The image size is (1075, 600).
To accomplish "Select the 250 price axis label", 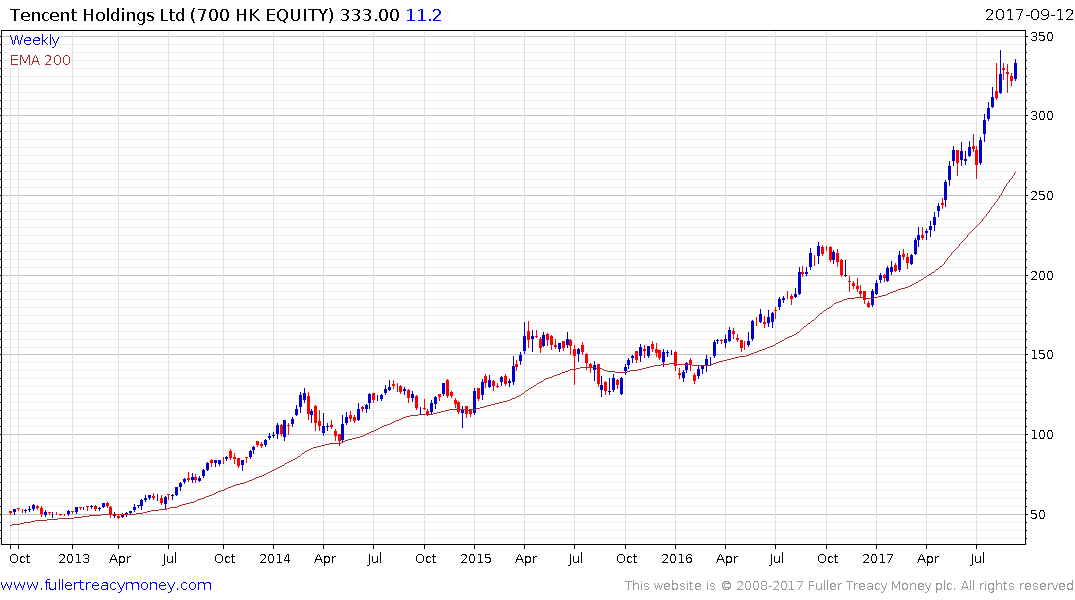I will [x=1042, y=195].
